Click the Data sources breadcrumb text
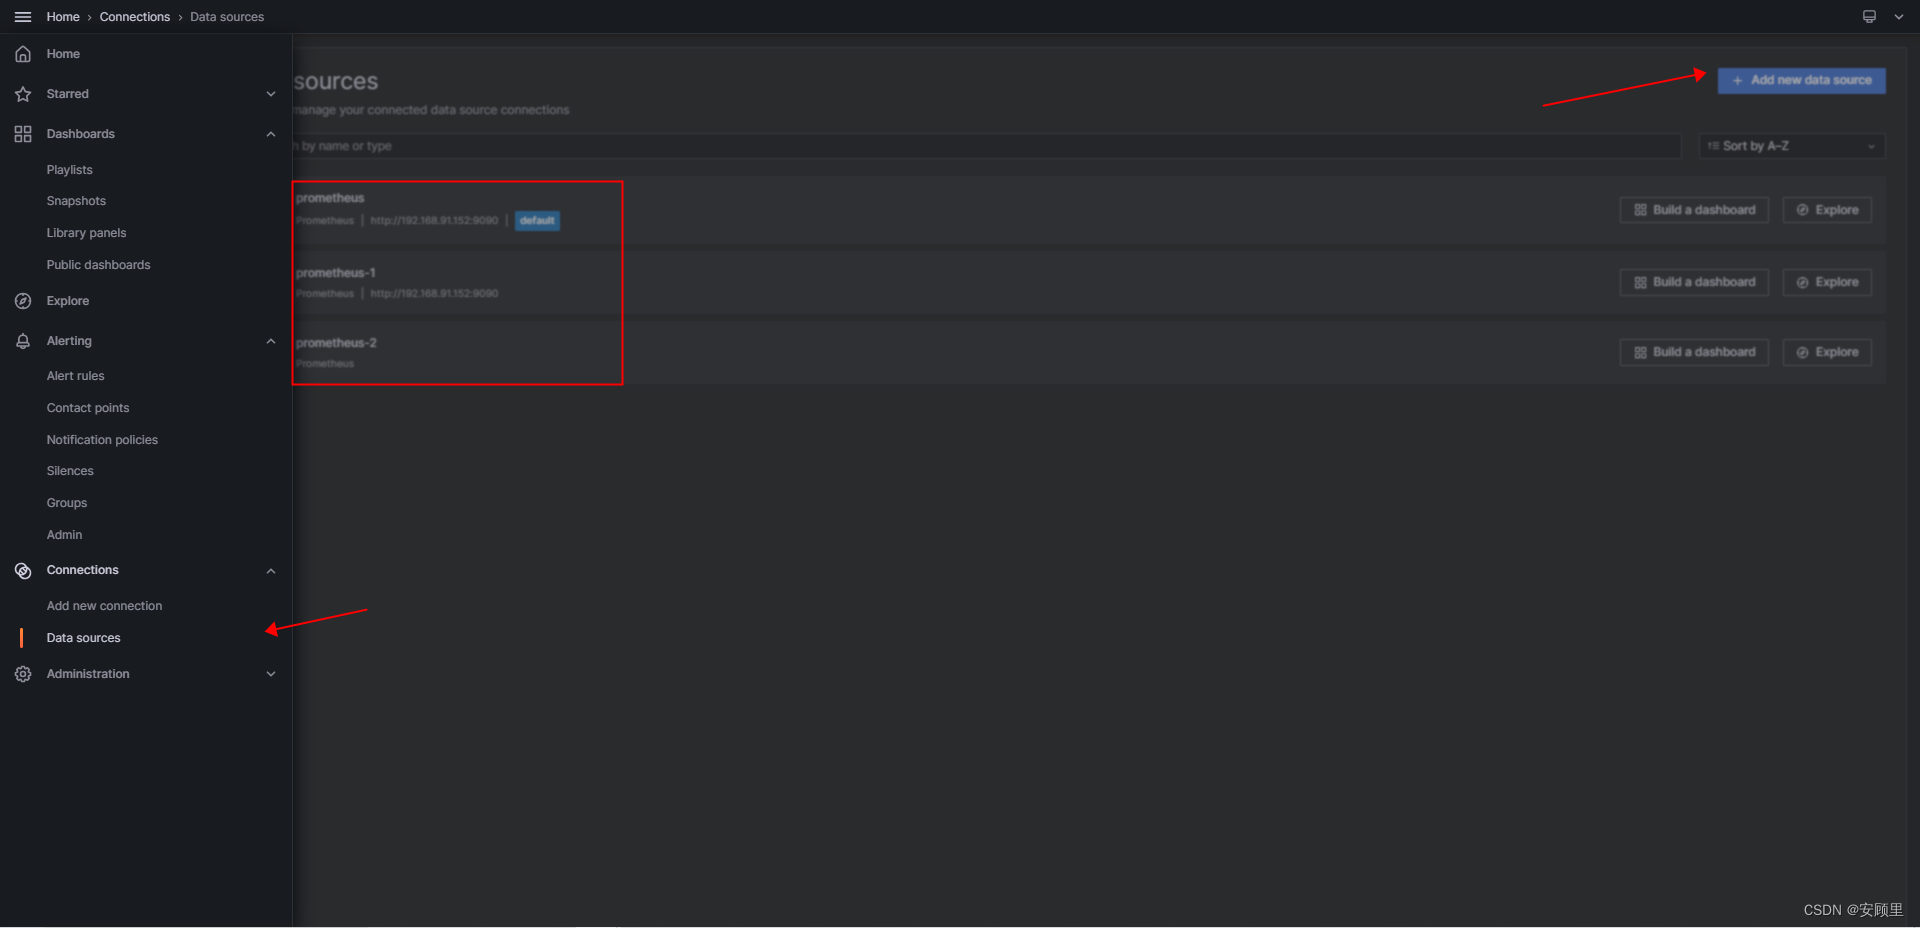The height and width of the screenshot is (928, 1920). [x=227, y=17]
